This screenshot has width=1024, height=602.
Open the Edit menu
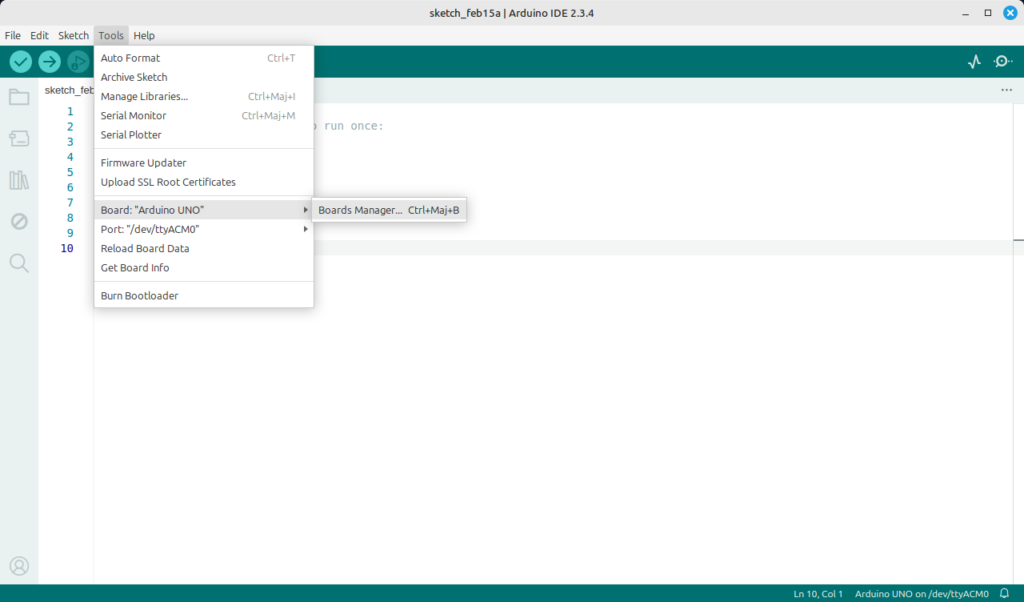[x=39, y=35]
